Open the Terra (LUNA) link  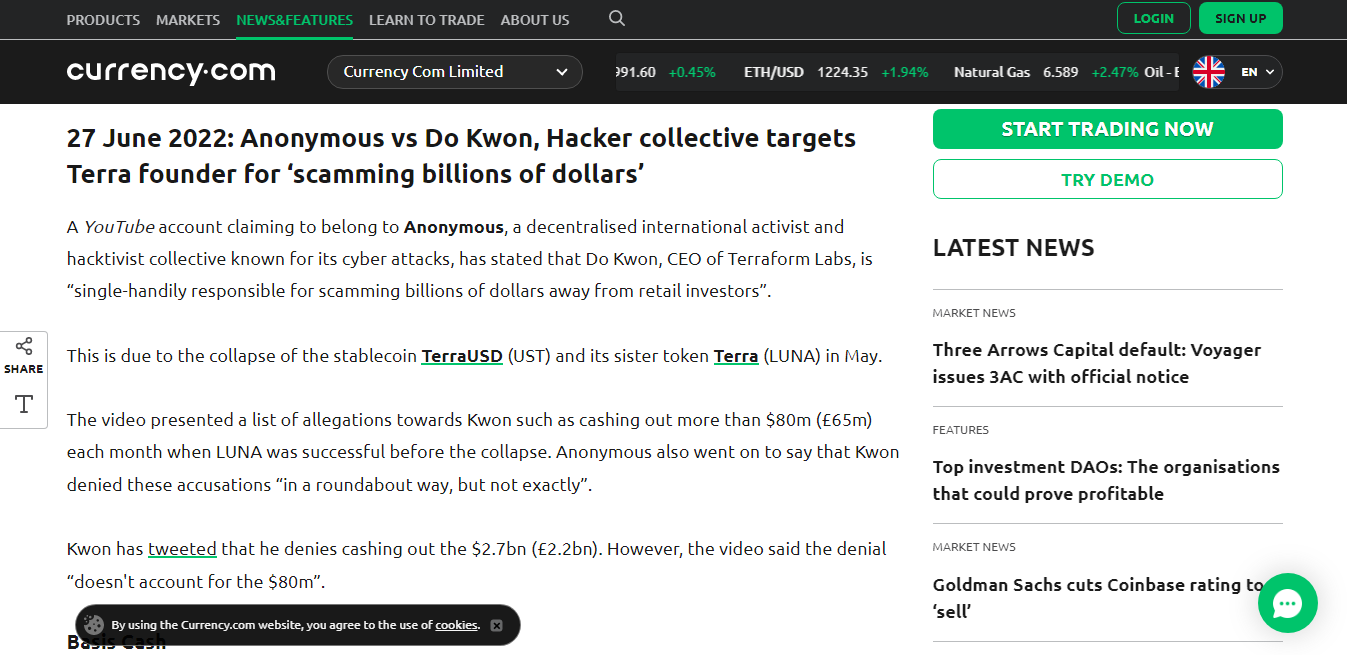[x=736, y=356]
